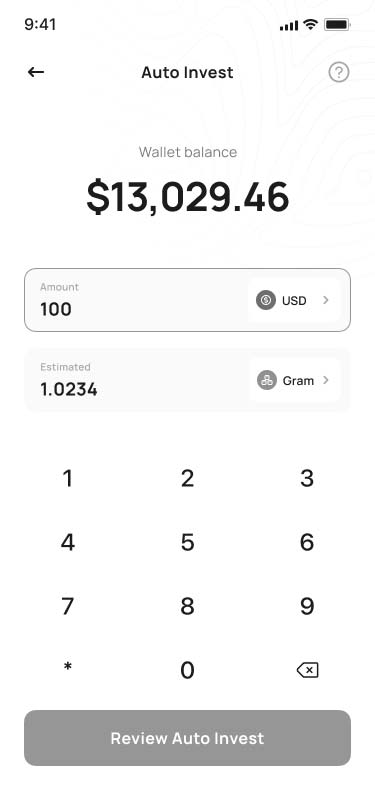Tap the asterisk key on keypad
Screen dimensions: 375x812
[x=68, y=667]
